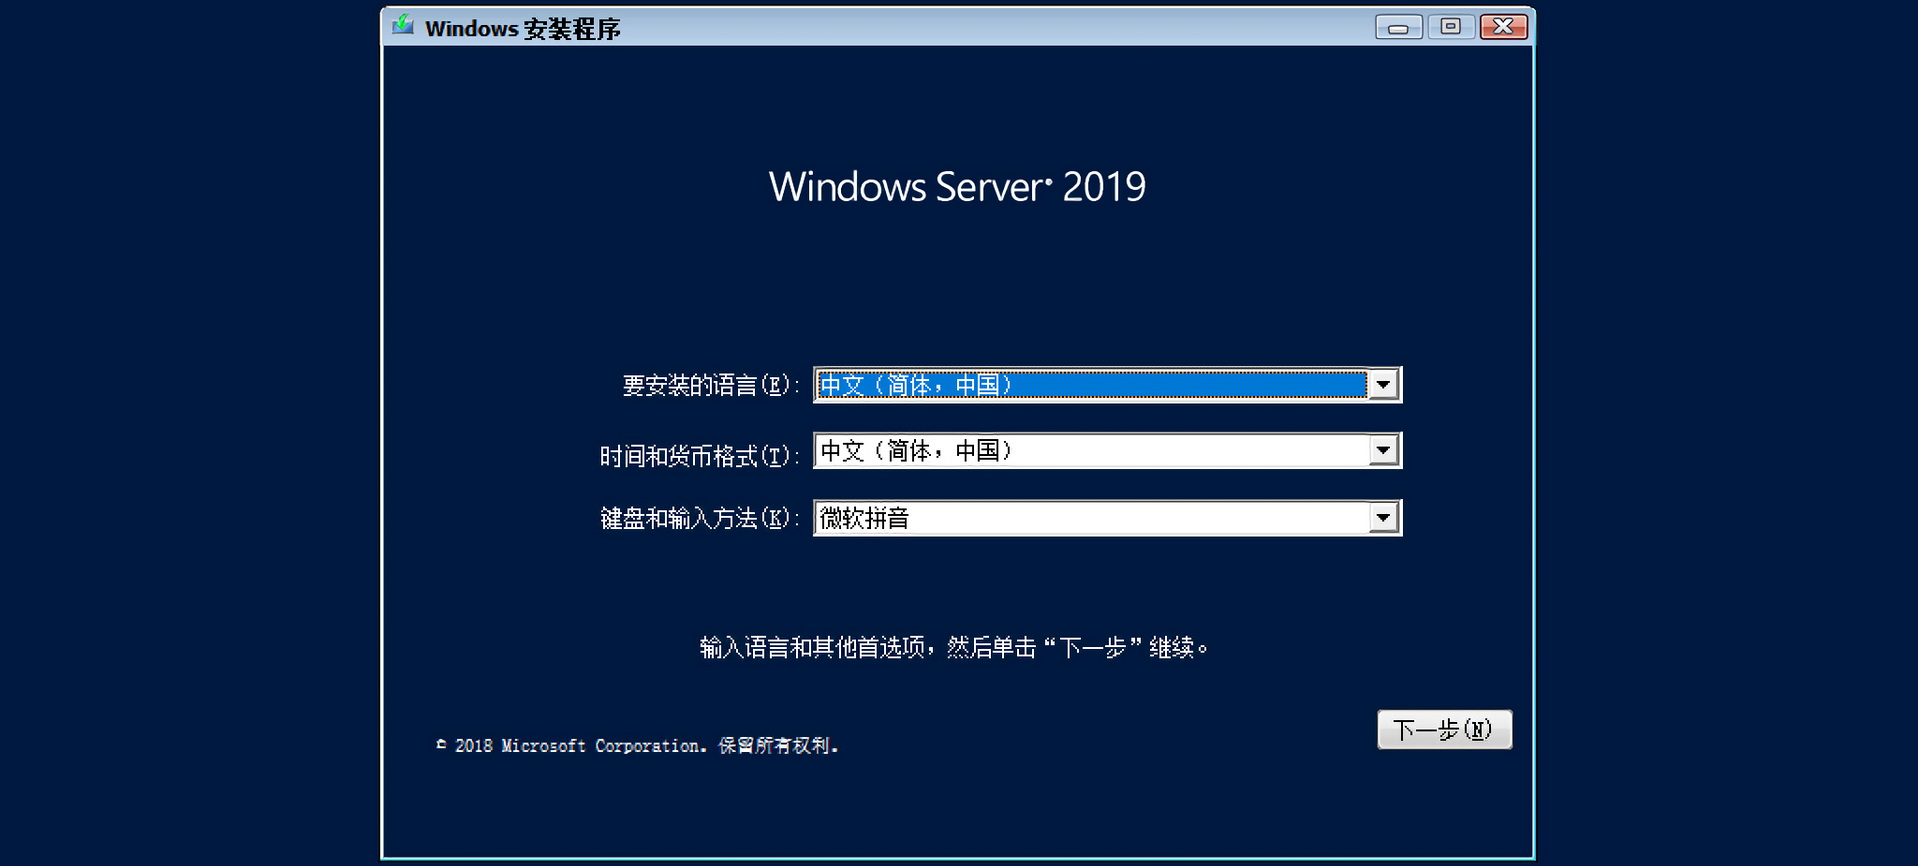
Task: Click the 键盘和输入方法(K) label
Action: (x=699, y=518)
